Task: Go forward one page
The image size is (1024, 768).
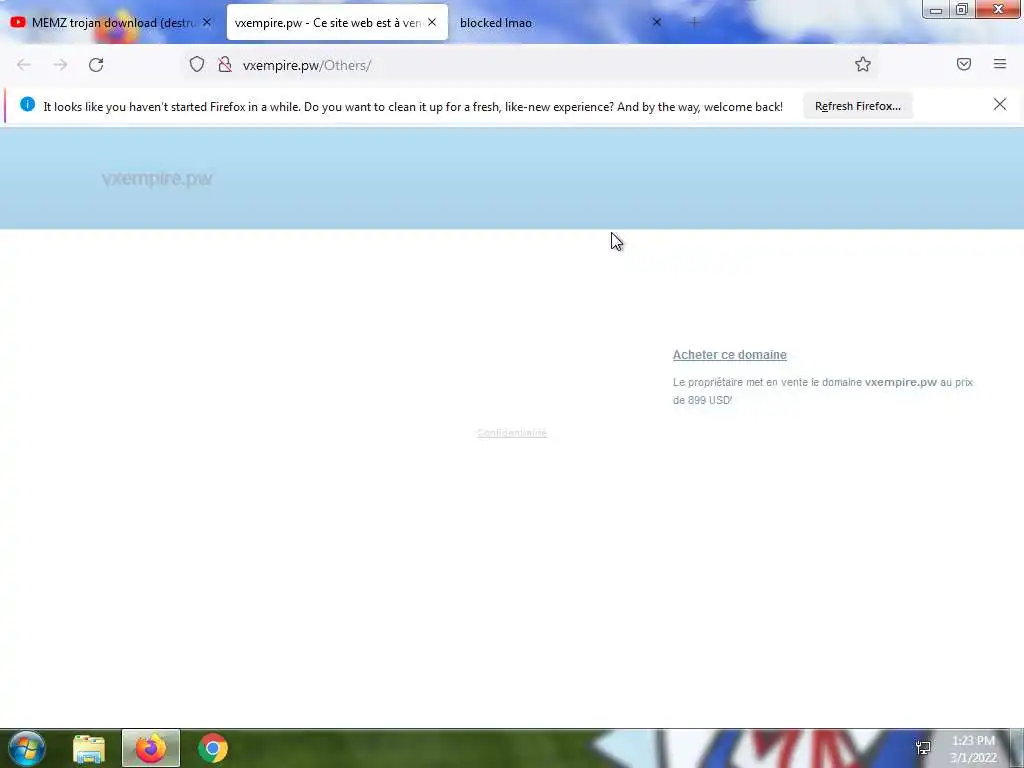Action: [x=60, y=65]
